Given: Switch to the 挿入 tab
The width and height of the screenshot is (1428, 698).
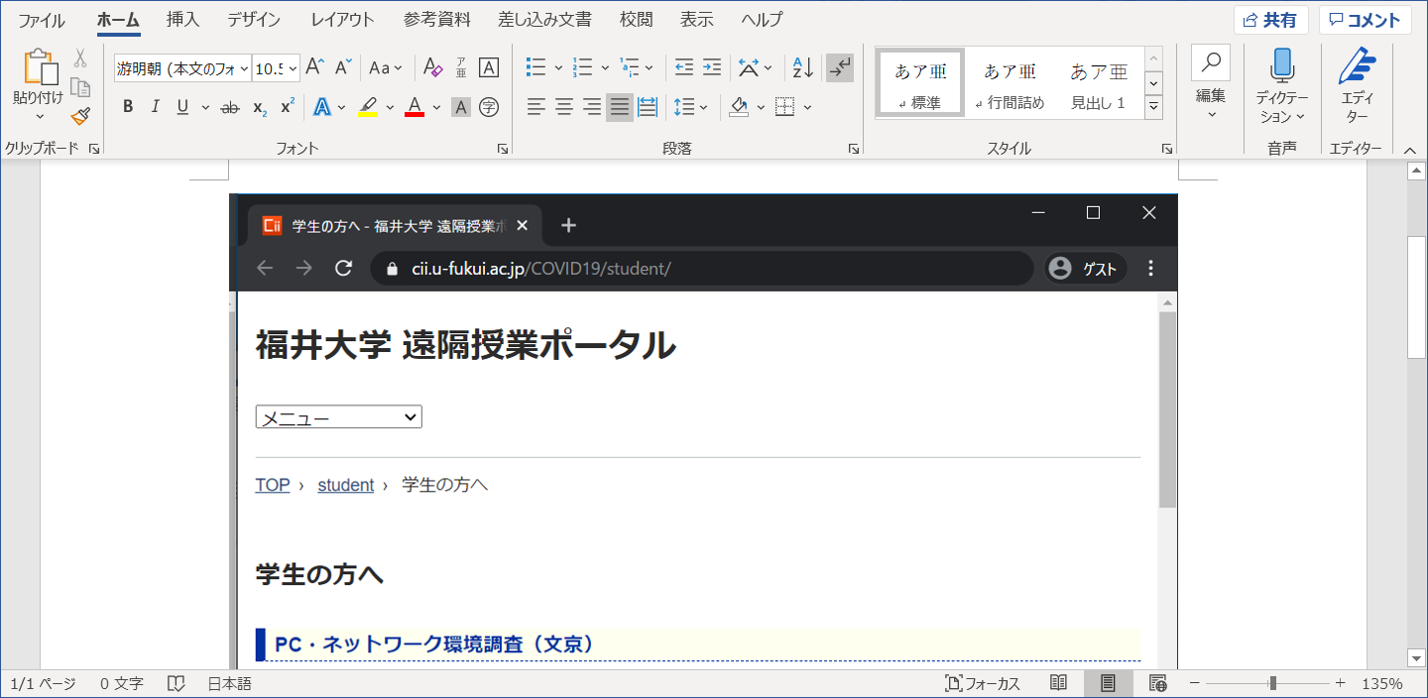Looking at the screenshot, I should tap(183, 20).
